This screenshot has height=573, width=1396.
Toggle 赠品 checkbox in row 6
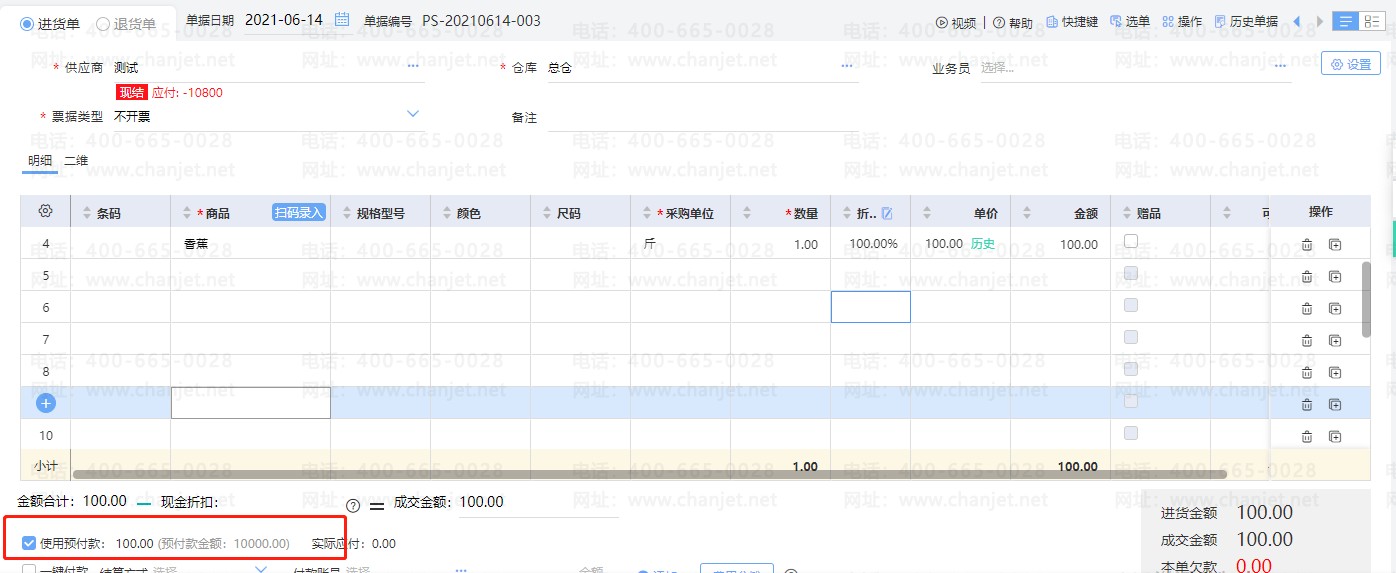(x=1131, y=305)
